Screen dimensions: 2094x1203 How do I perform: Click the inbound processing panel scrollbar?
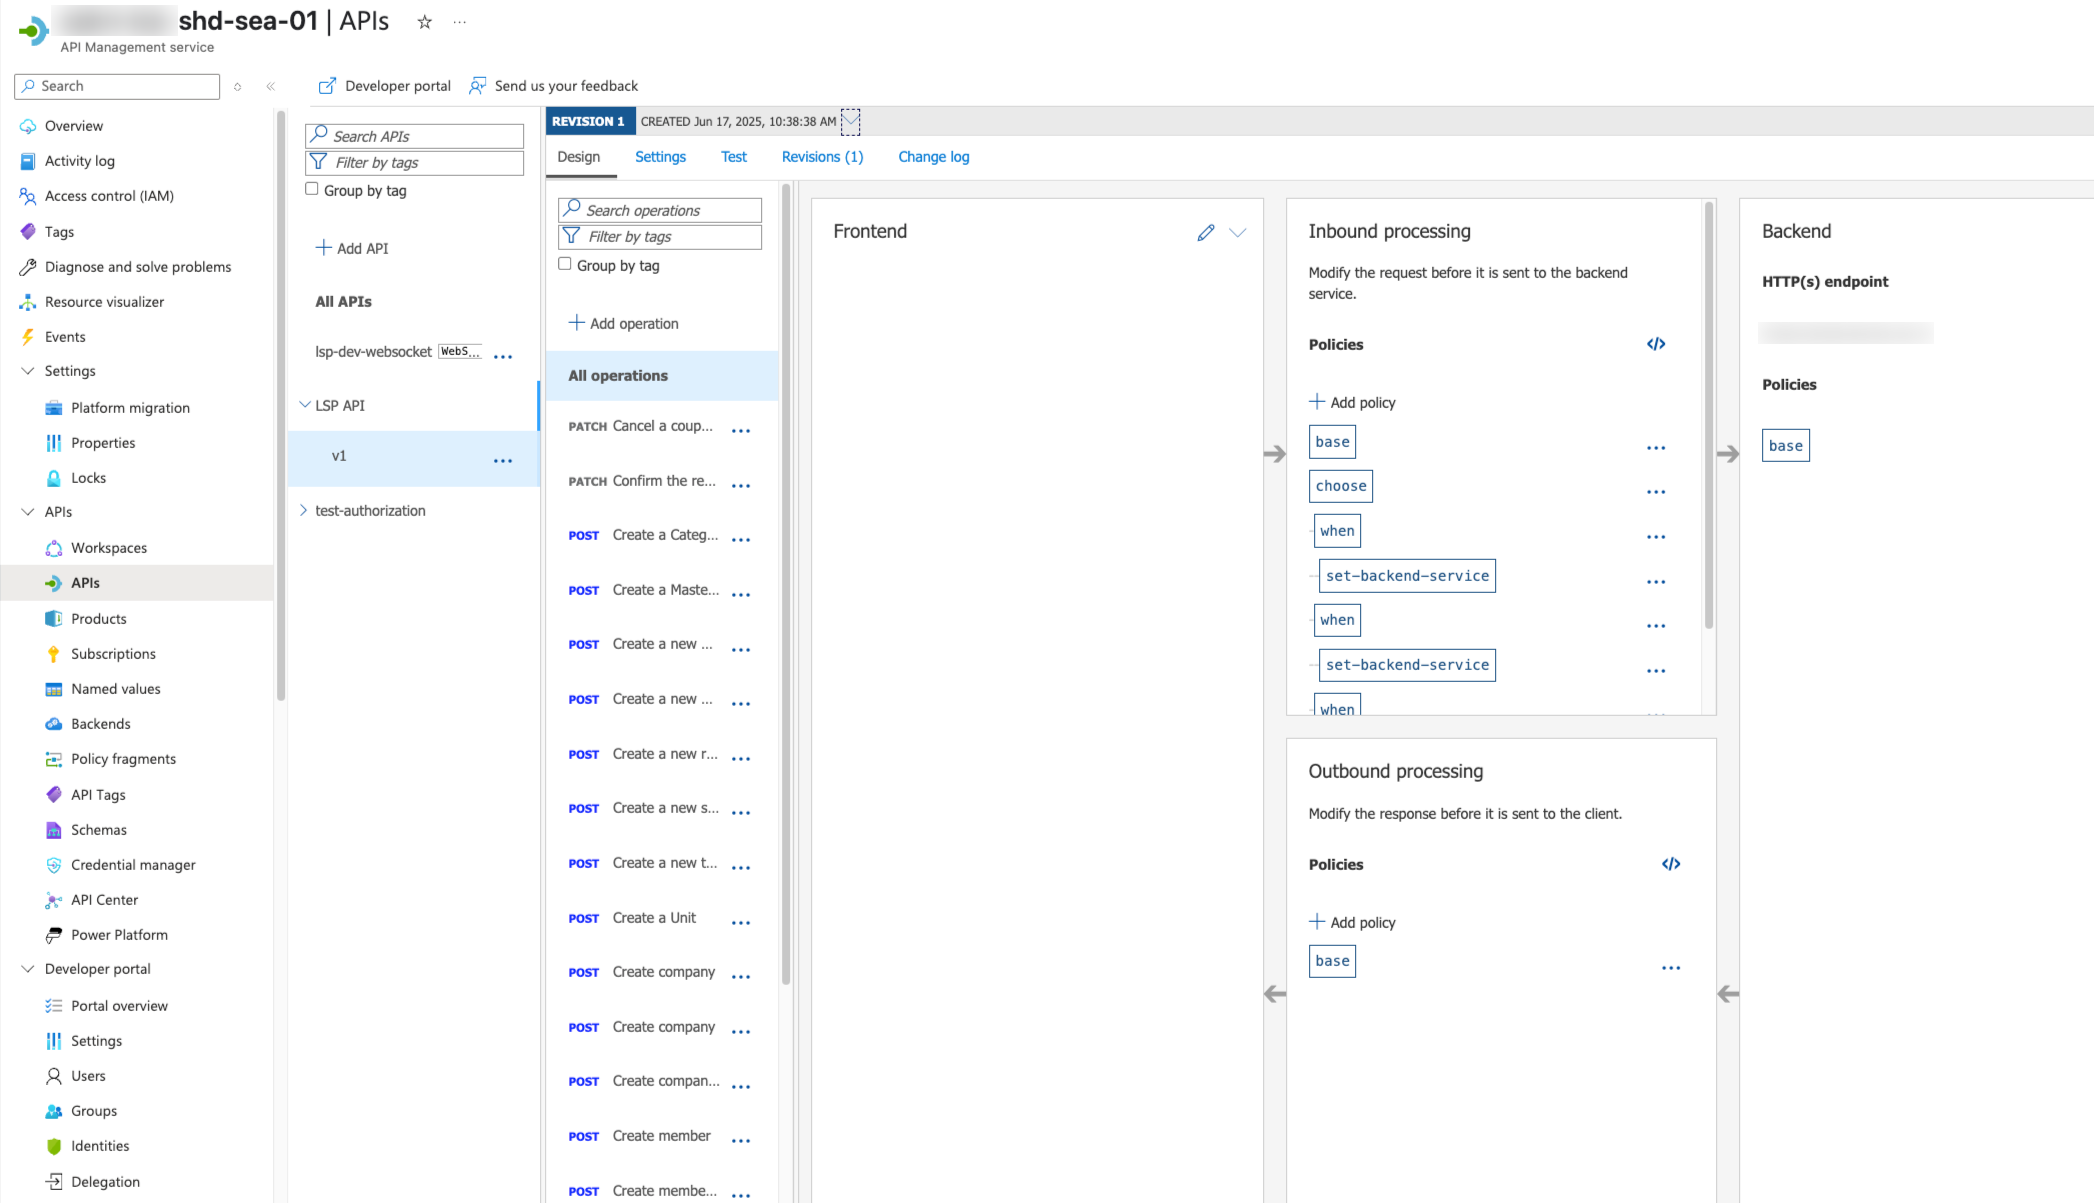click(x=1708, y=415)
